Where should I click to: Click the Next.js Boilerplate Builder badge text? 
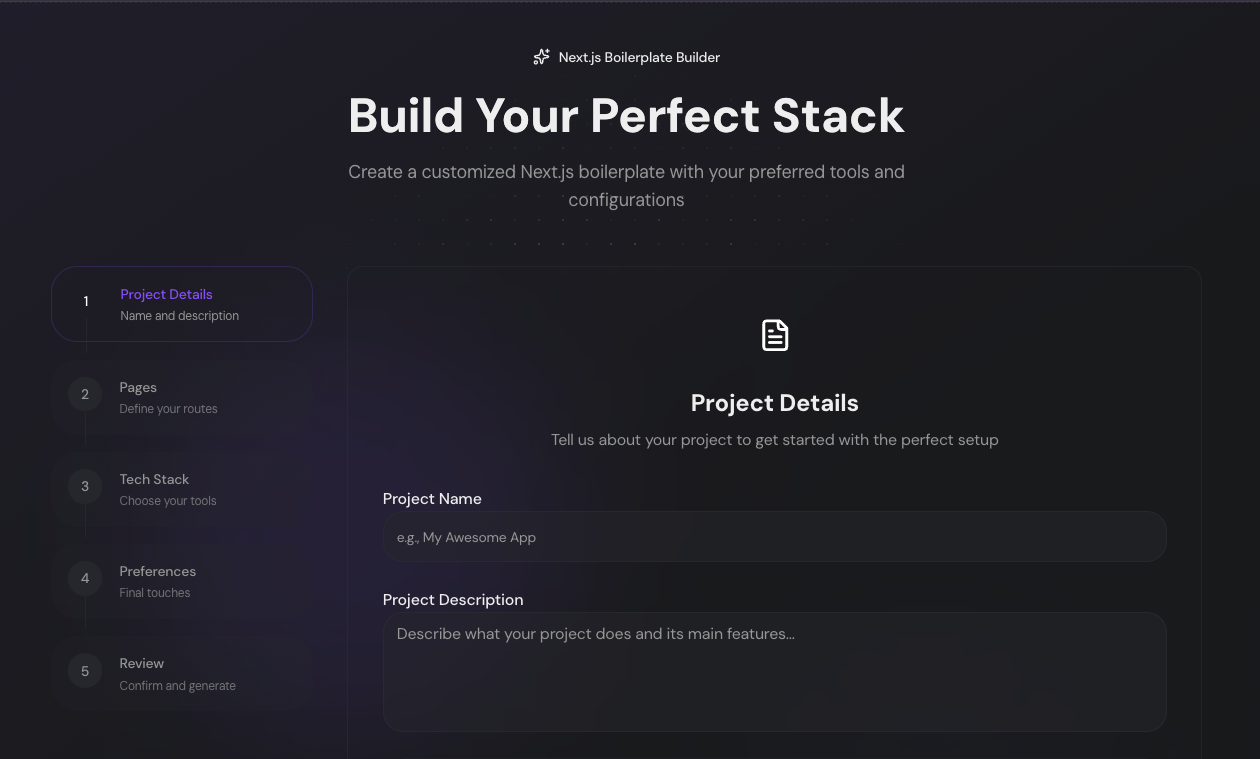[639, 57]
